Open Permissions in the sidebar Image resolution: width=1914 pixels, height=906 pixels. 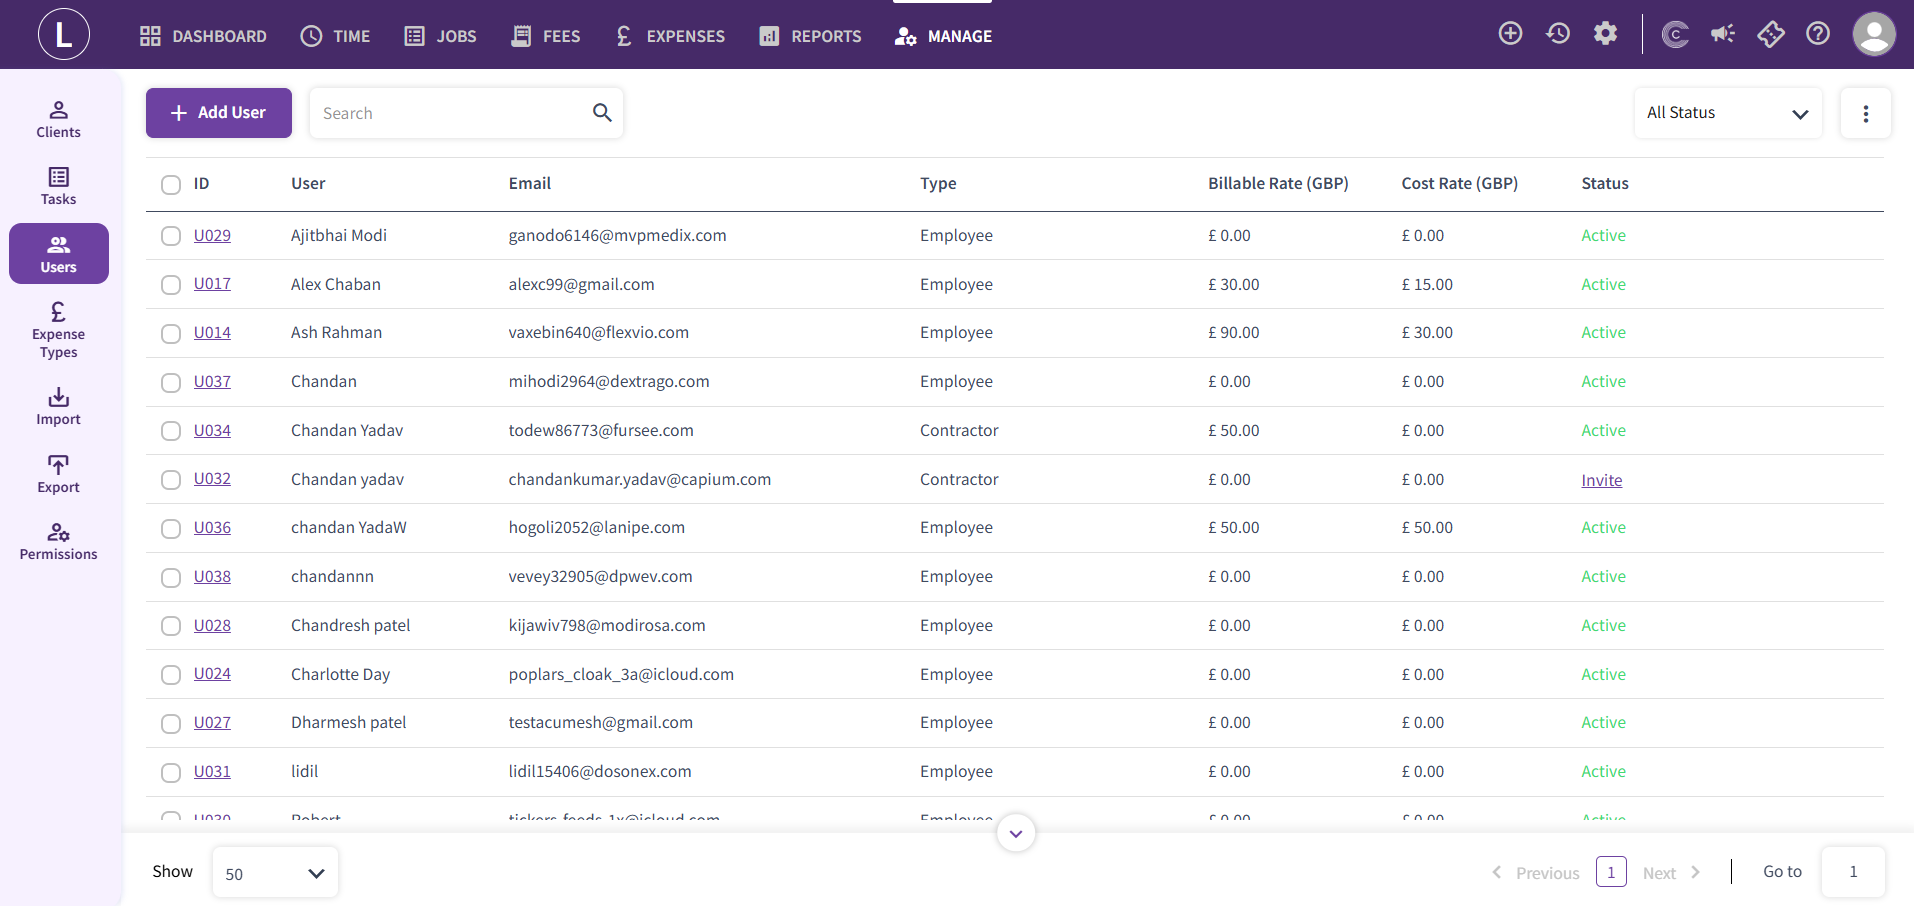point(59,542)
